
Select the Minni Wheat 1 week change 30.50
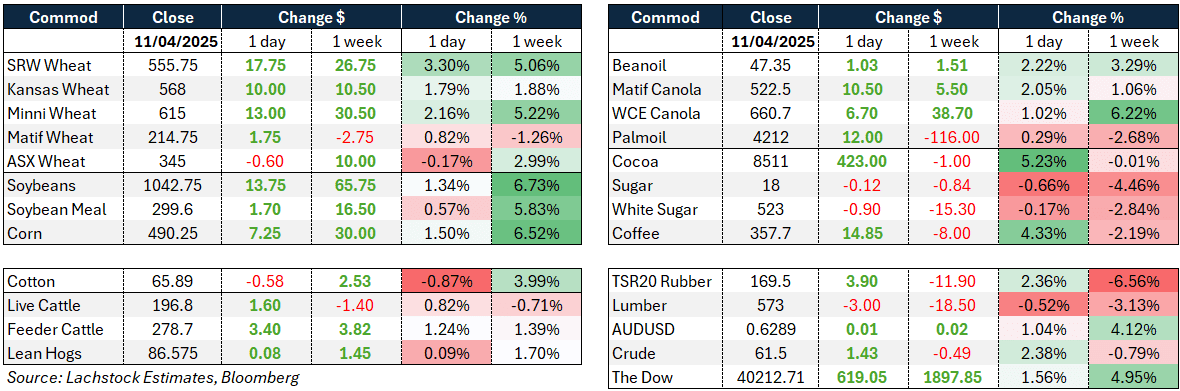356,114
